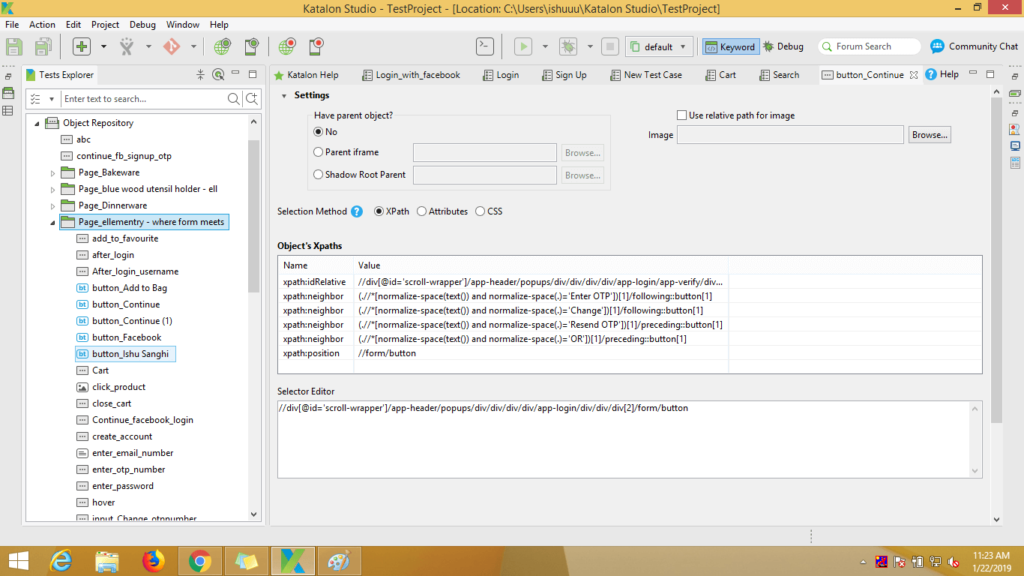Image resolution: width=1024 pixels, height=576 pixels.
Task: Switch to the Keyword perspective
Action: click(730, 46)
